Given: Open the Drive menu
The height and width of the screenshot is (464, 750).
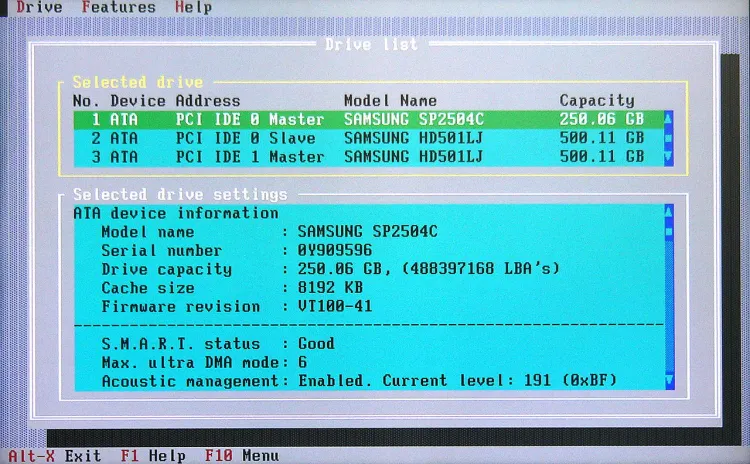Looking at the screenshot, I should [x=39, y=7].
